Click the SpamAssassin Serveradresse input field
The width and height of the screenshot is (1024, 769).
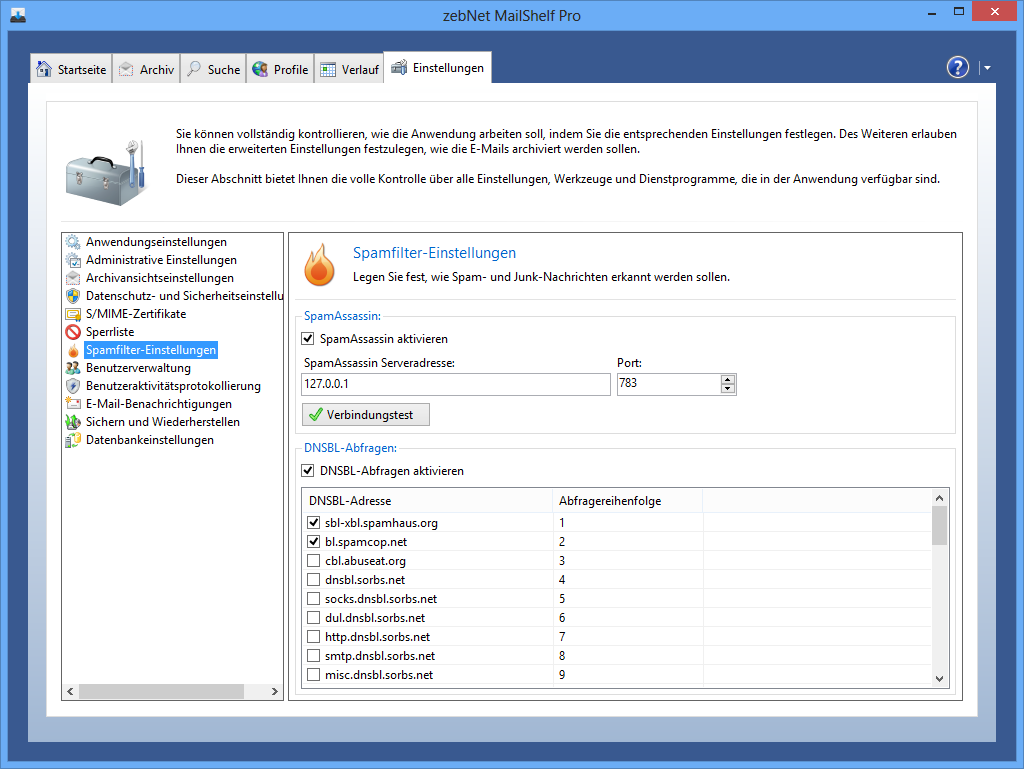455,384
